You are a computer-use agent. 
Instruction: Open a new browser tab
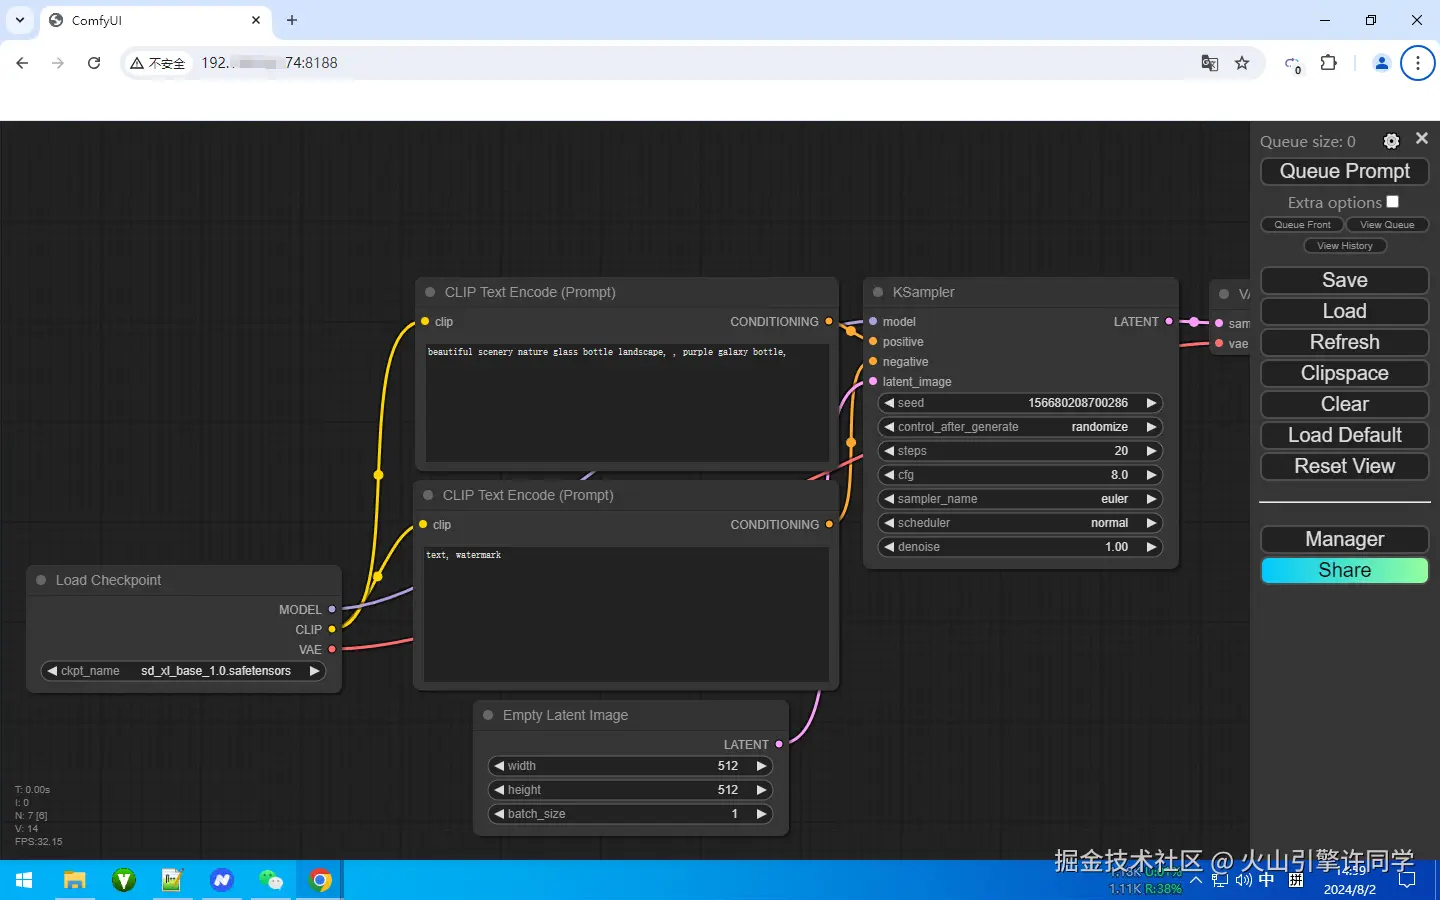click(292, 20)
